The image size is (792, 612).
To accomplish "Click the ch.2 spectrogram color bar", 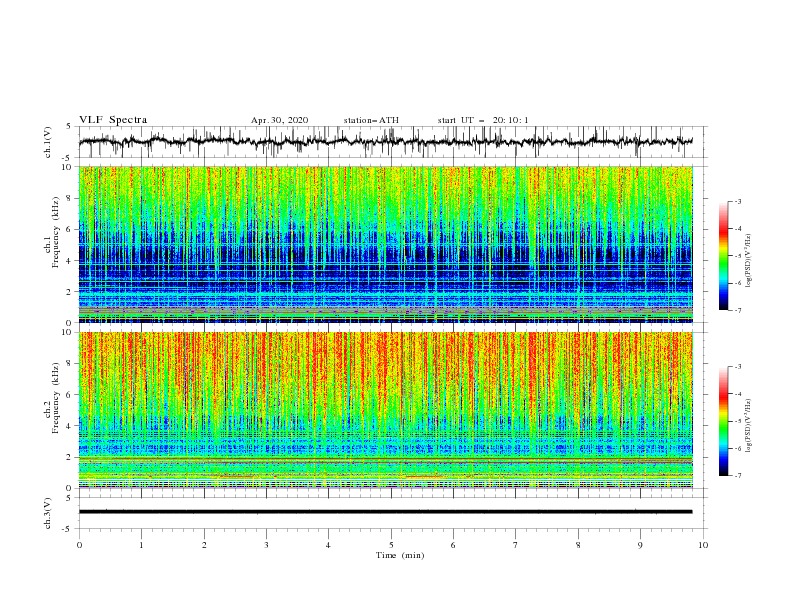I will 723,421.
